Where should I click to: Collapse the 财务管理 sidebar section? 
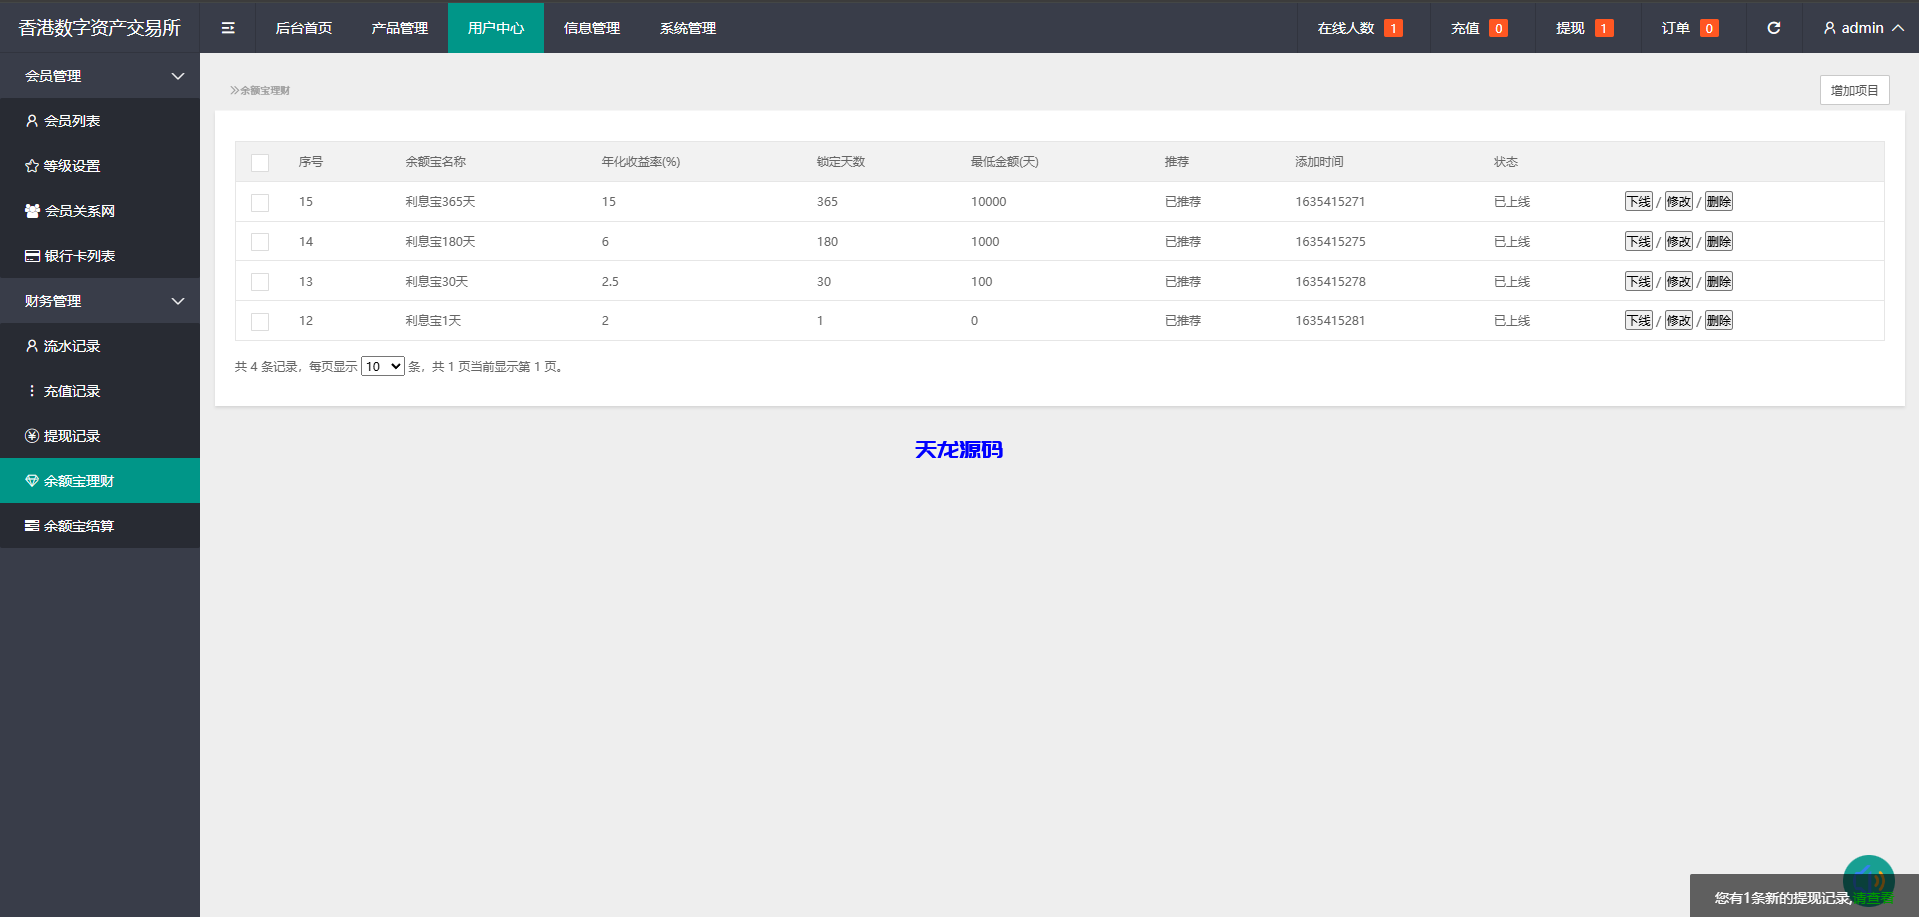pos(178,301)
